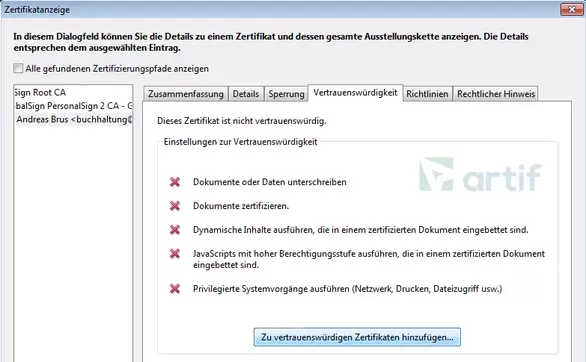
Task: Click text 'Privilegierte Systemvorgänge ausführen (Netzwerk, Drucken...)'
Action: [348, 289]
